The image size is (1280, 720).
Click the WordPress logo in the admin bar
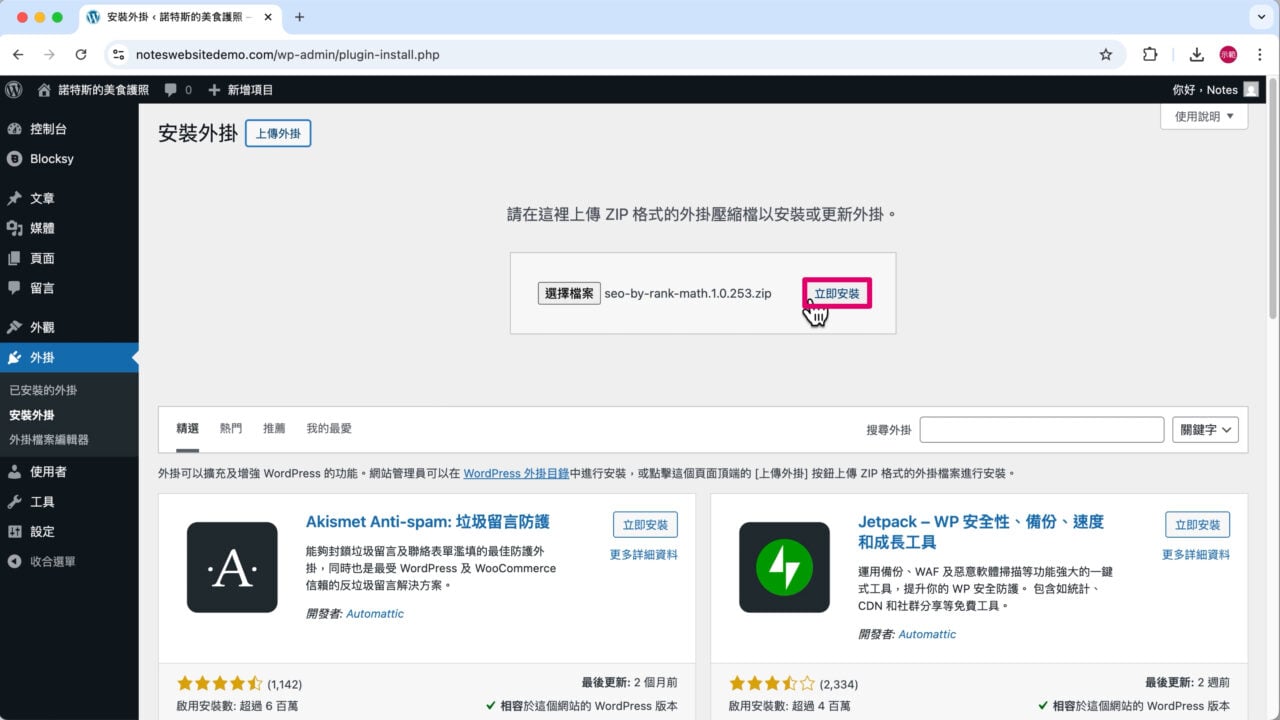point(14,89)
